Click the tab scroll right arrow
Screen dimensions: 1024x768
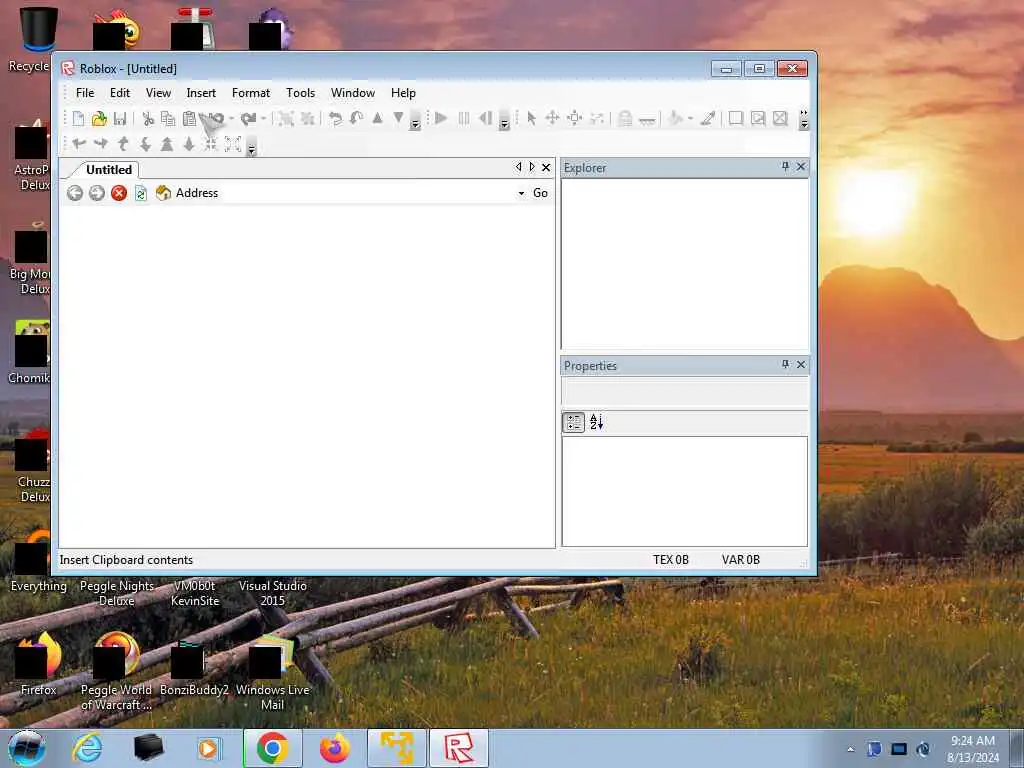coord(532,167)
